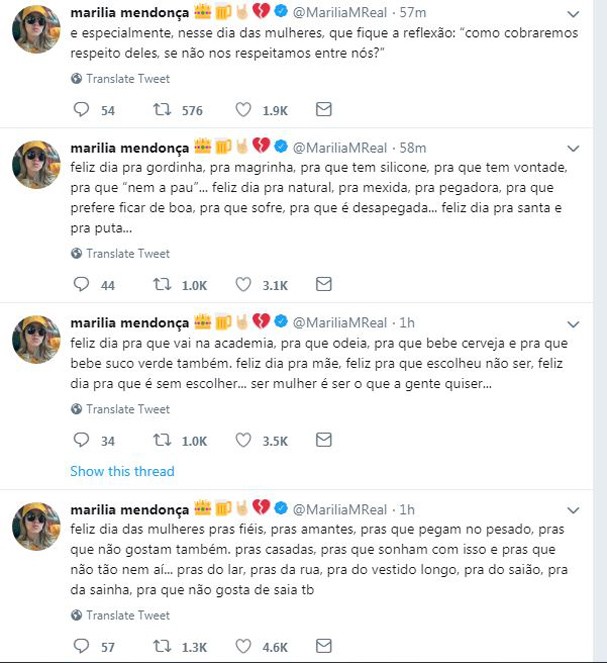Image resolution: width=607 pixels, height=663 pixels.
Task: Retweet the 58m tweet about gordinha
Action: click(162, 285)
